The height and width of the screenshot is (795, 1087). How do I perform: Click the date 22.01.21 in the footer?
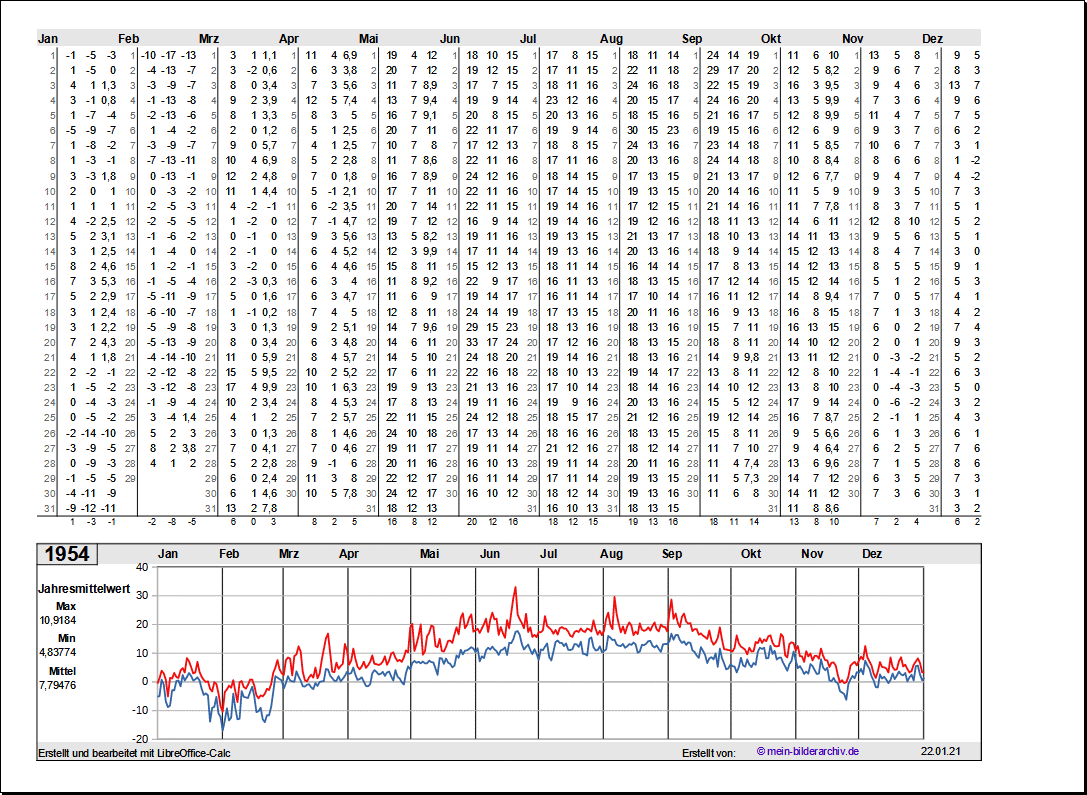[938, 751]
